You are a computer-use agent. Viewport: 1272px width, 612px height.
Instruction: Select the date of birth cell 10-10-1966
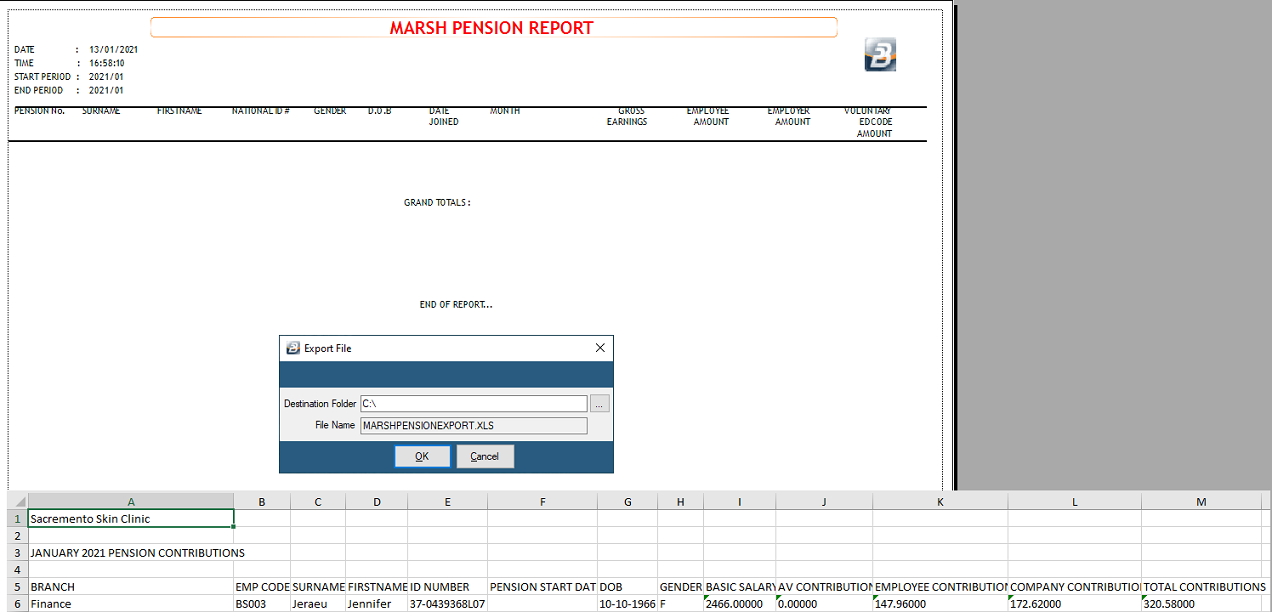click(x=628, y=604)
